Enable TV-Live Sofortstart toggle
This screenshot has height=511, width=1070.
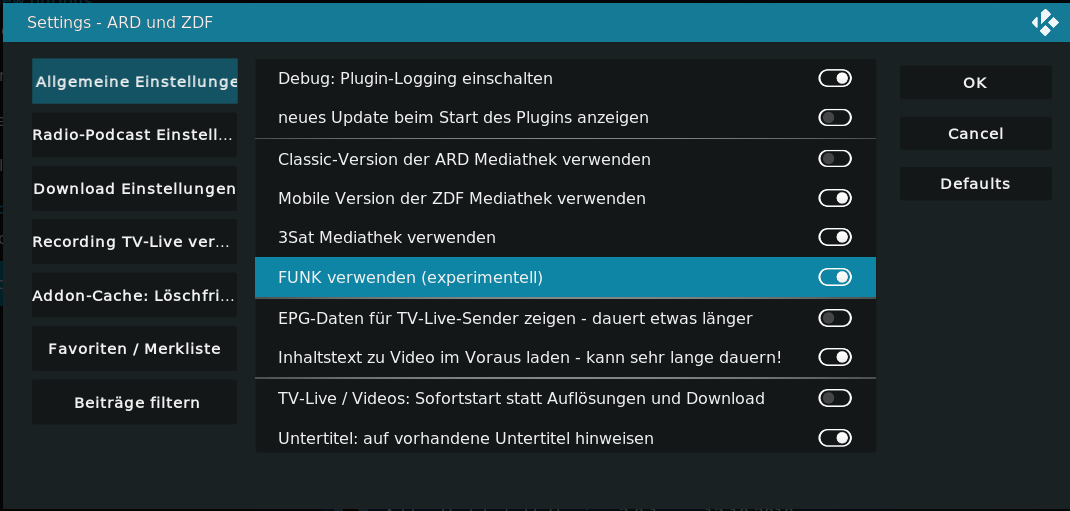pyautogui.click(x=835, y=398)
